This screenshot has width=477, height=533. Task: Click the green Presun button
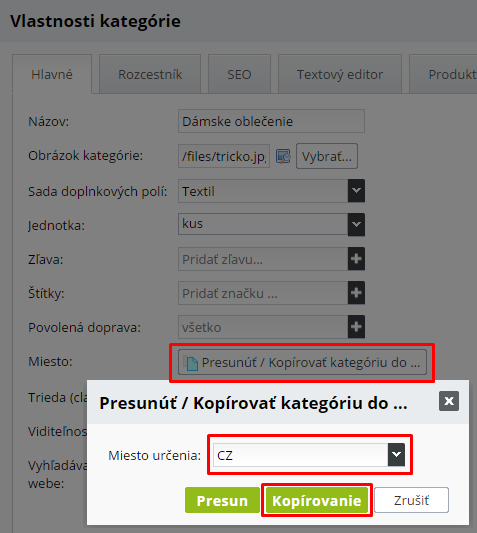tap(222, 500)
